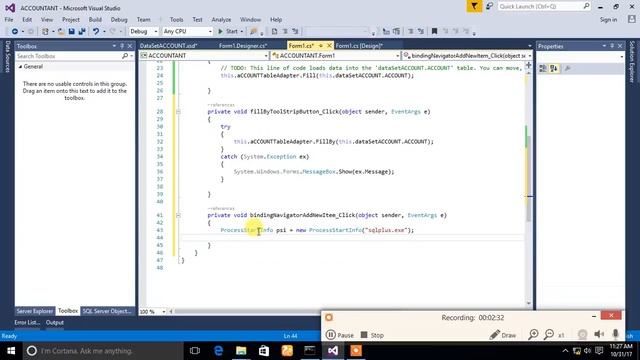
Task: Click the Navigate Backward toolbar icon
Action: tap(14, 31)
